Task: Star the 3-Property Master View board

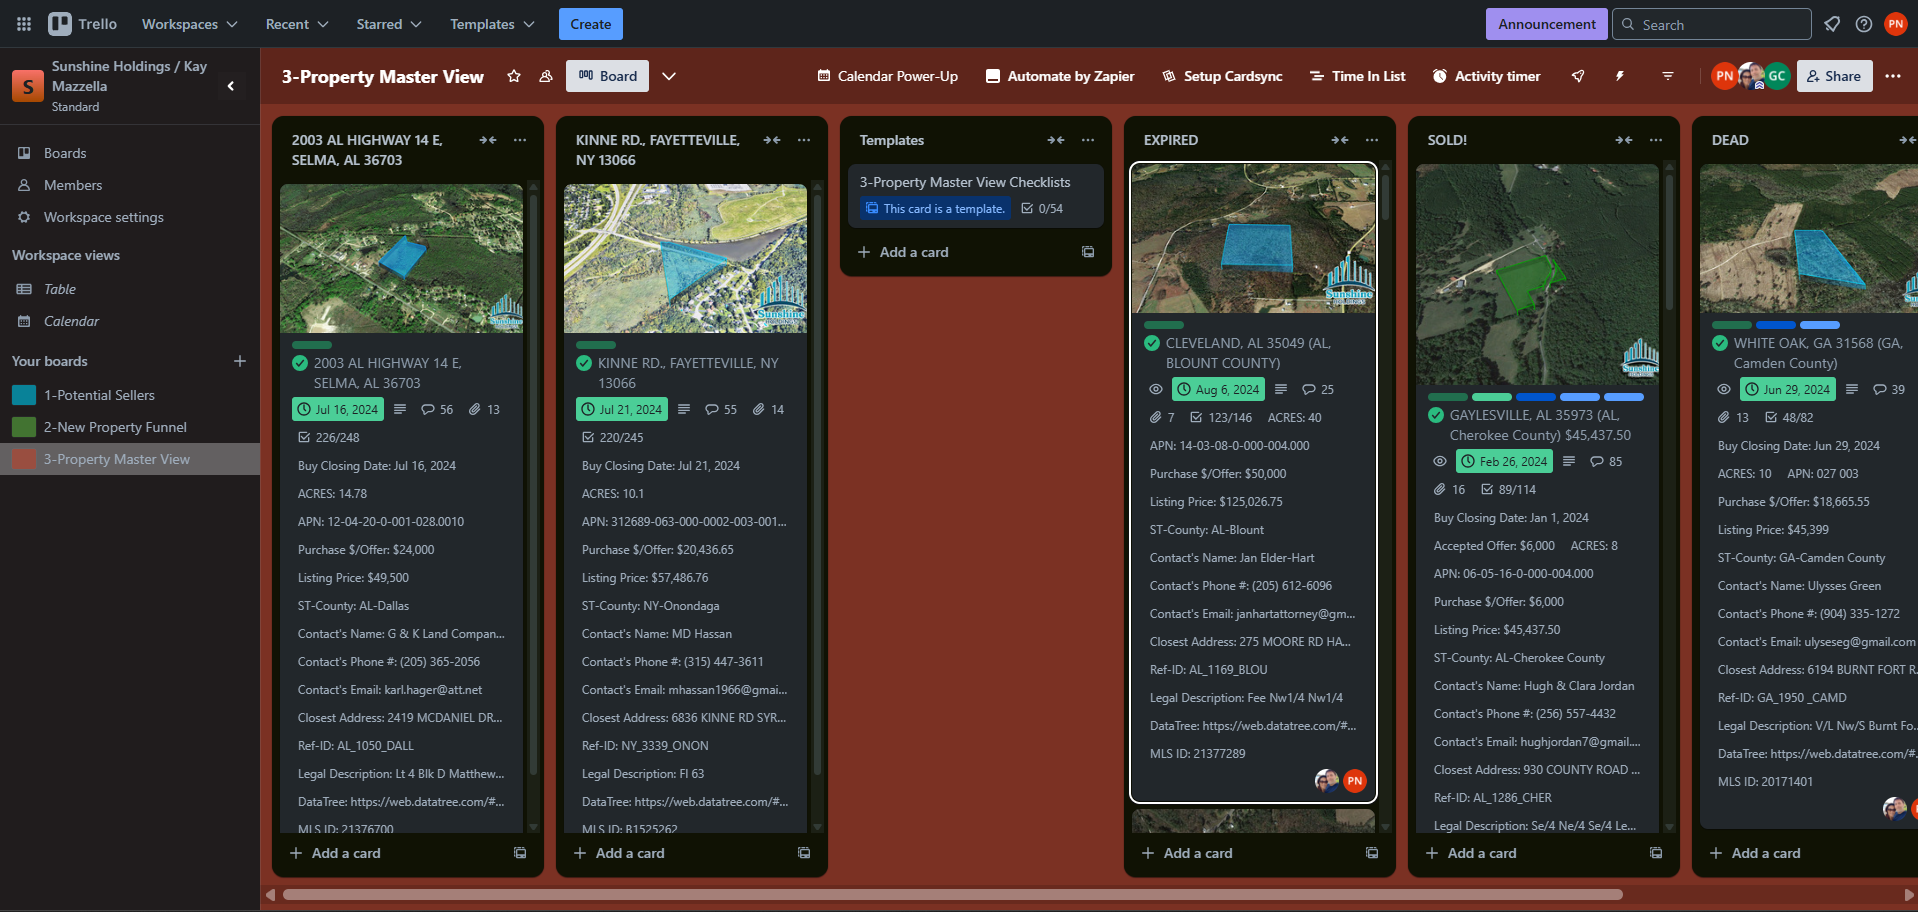Action: pyautogui.click(x=514, y=76)
